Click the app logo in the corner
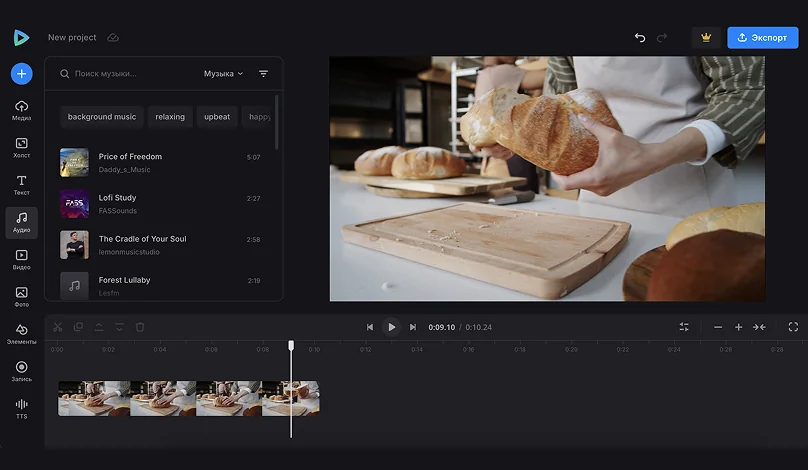 [21, 38]
